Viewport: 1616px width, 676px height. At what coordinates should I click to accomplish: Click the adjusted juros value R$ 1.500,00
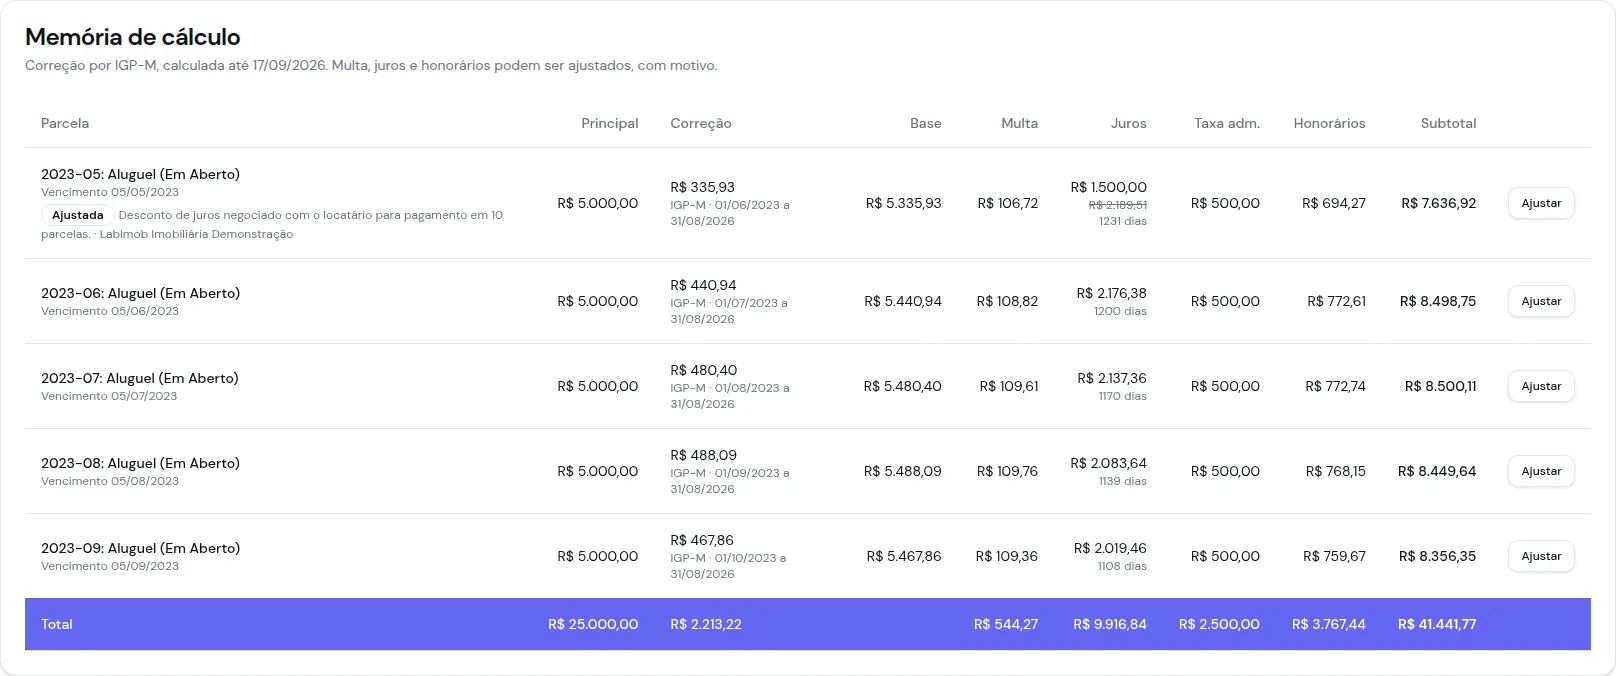click(1108, 187)
